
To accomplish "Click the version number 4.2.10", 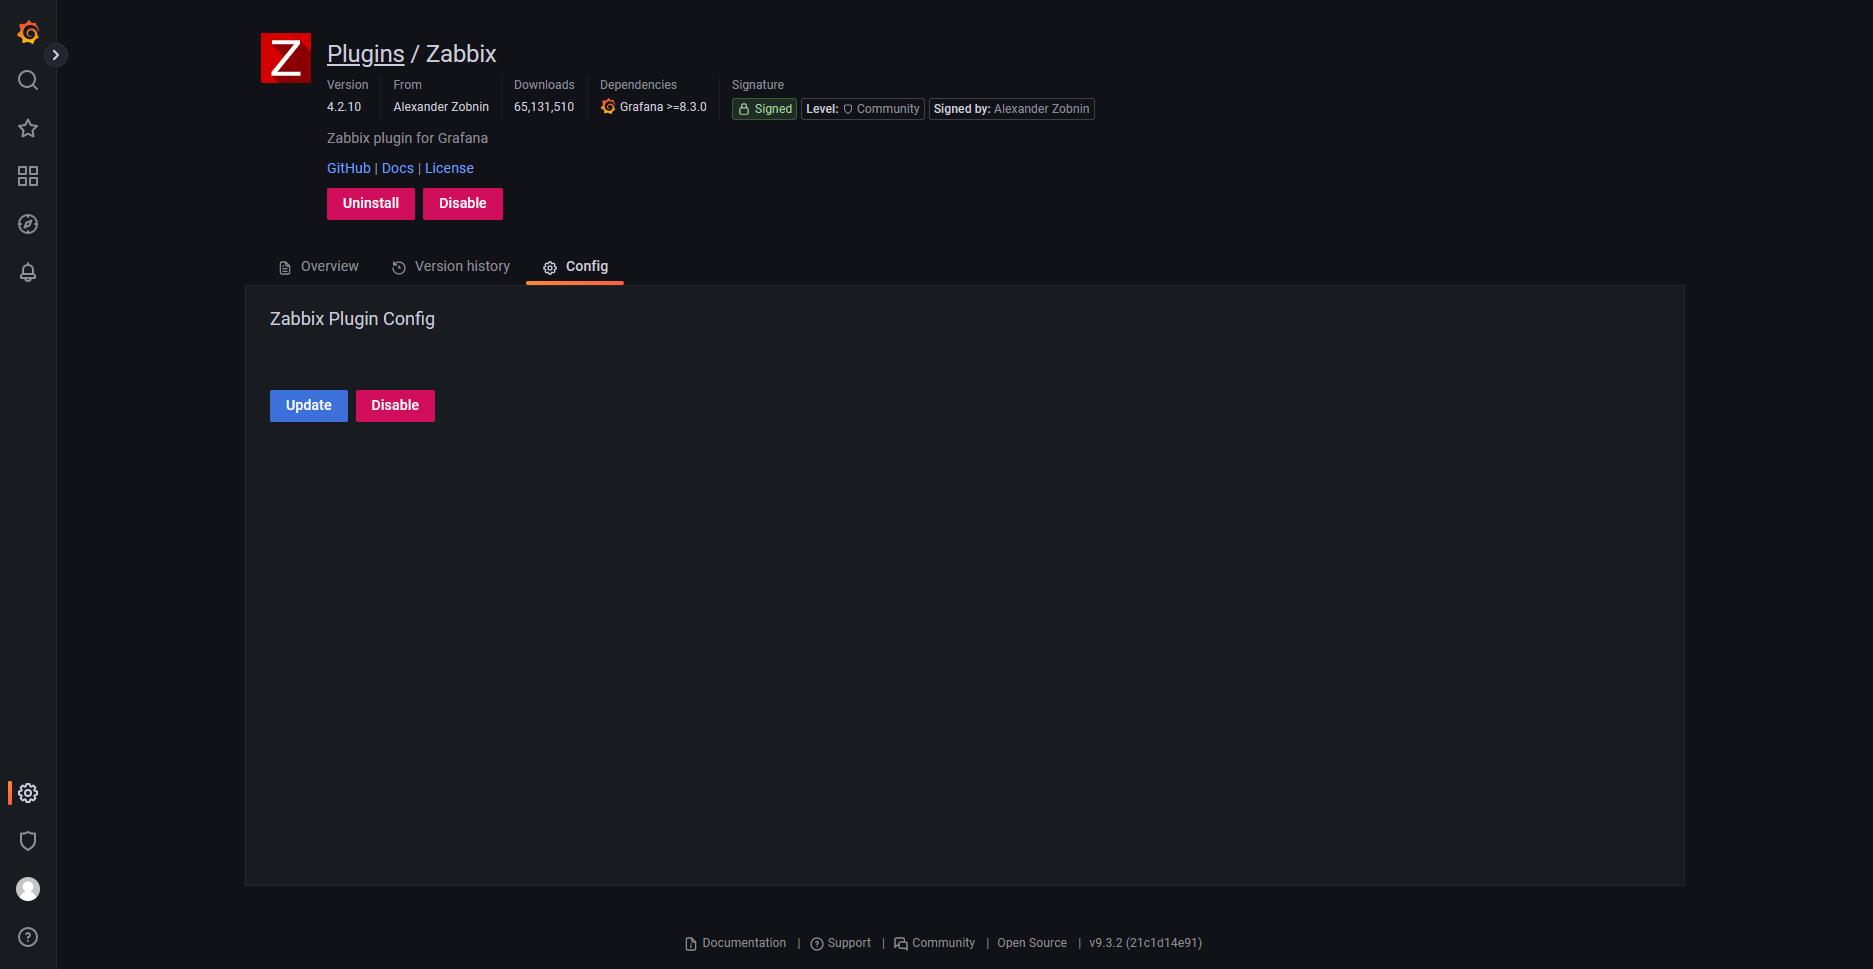I will [344, 107].
